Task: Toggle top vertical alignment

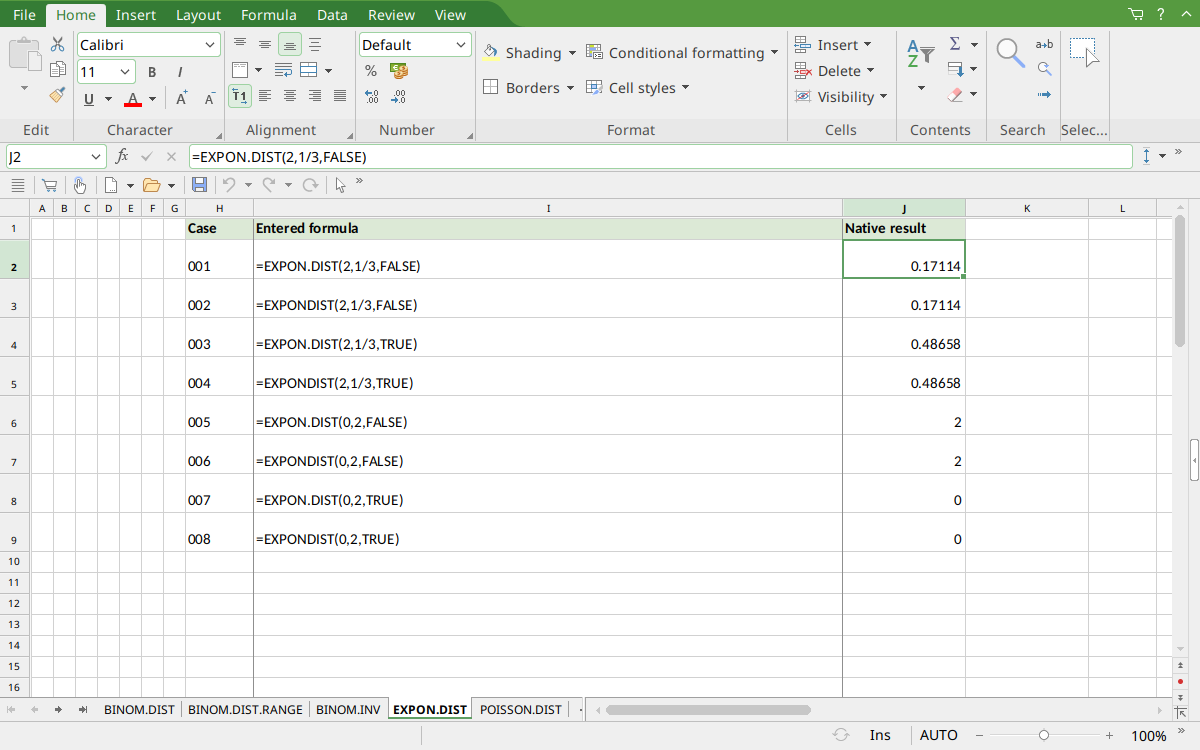Action: [239, 44]
